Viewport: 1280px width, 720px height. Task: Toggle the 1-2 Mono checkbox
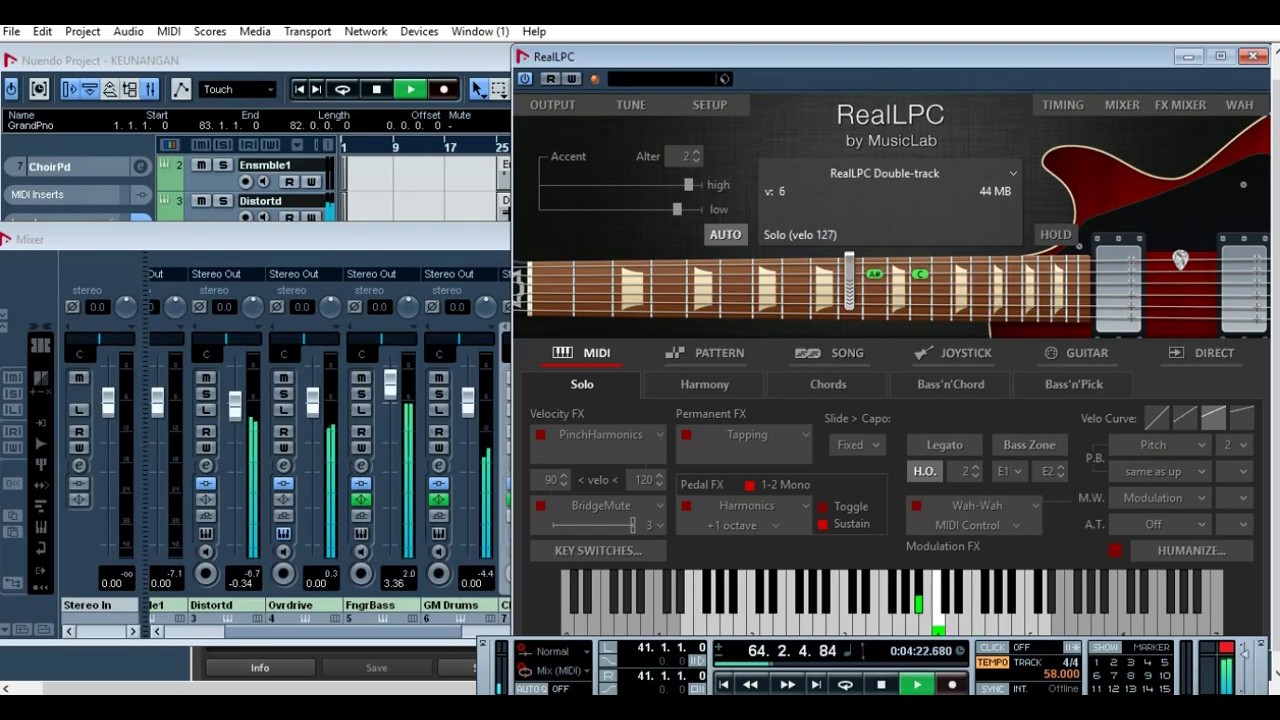tap(750, 485)
